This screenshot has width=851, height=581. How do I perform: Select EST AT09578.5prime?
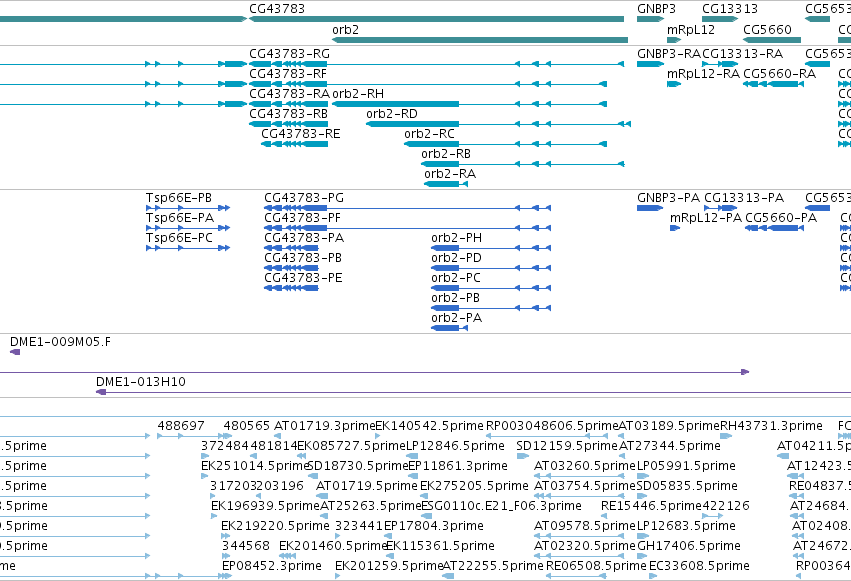pos(585,526)
